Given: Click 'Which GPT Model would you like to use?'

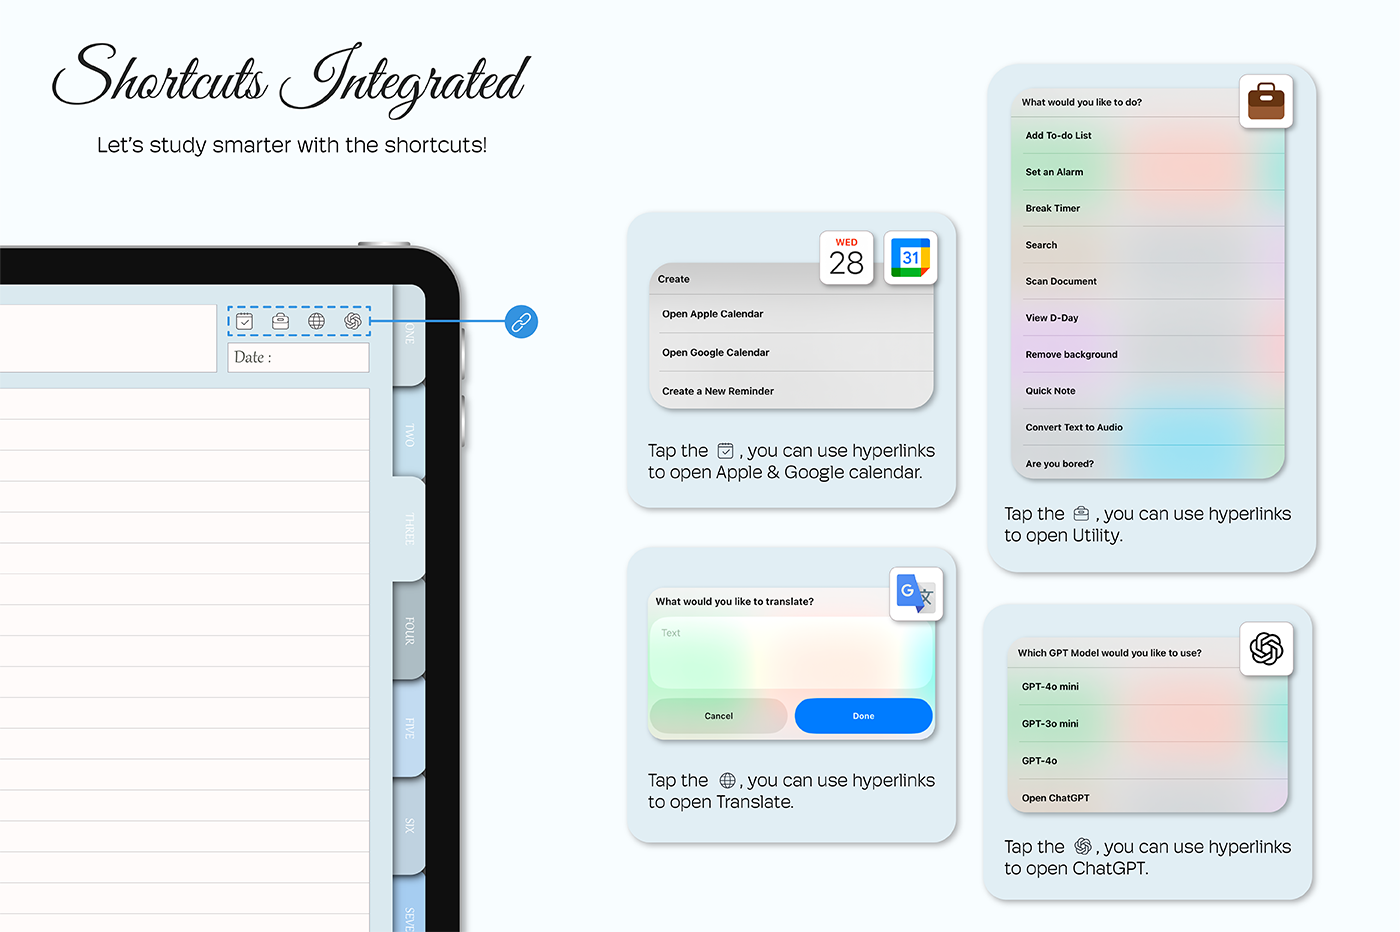Looking at the screenshot, I should [x=1110, y=653].
